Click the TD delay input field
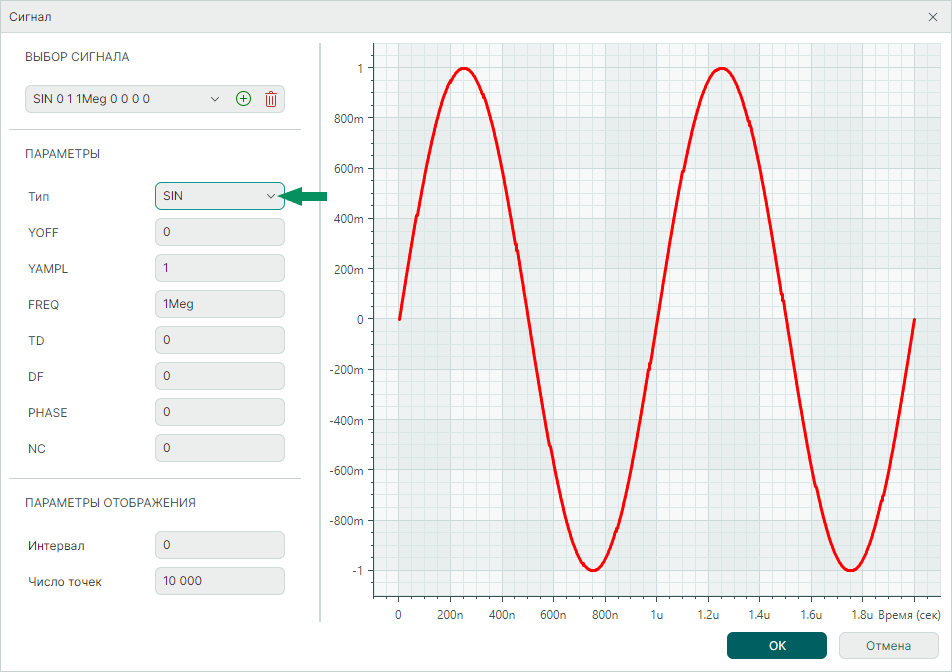The width and height of the screenshot is (952, 672). tap(220, 340)
